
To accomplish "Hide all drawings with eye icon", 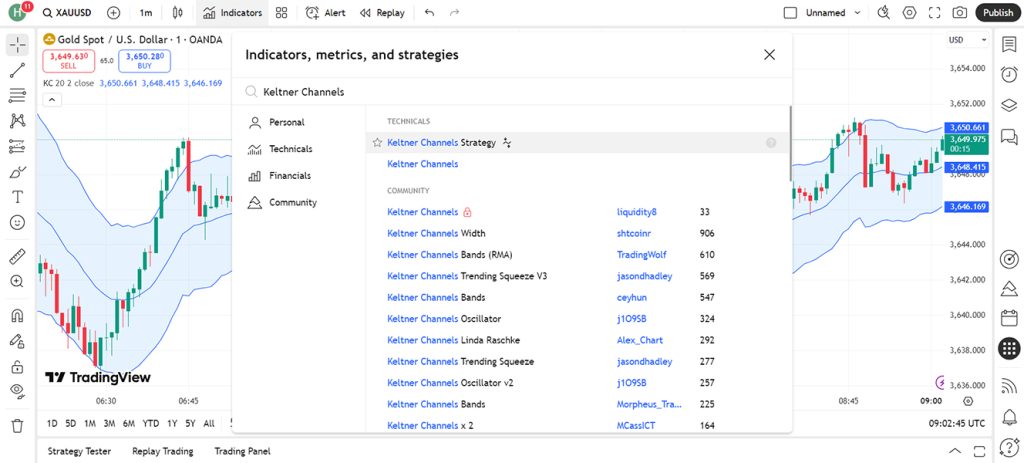I will pyautogui.click(x=18, y=391).
